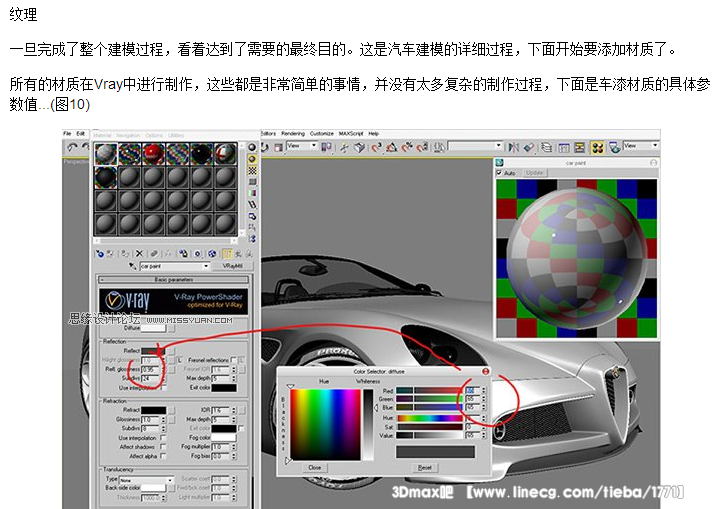The height and width of the screenshot is (509, 713).
Task: Open the car paint material name dropdown
Action: coord(206,266)
